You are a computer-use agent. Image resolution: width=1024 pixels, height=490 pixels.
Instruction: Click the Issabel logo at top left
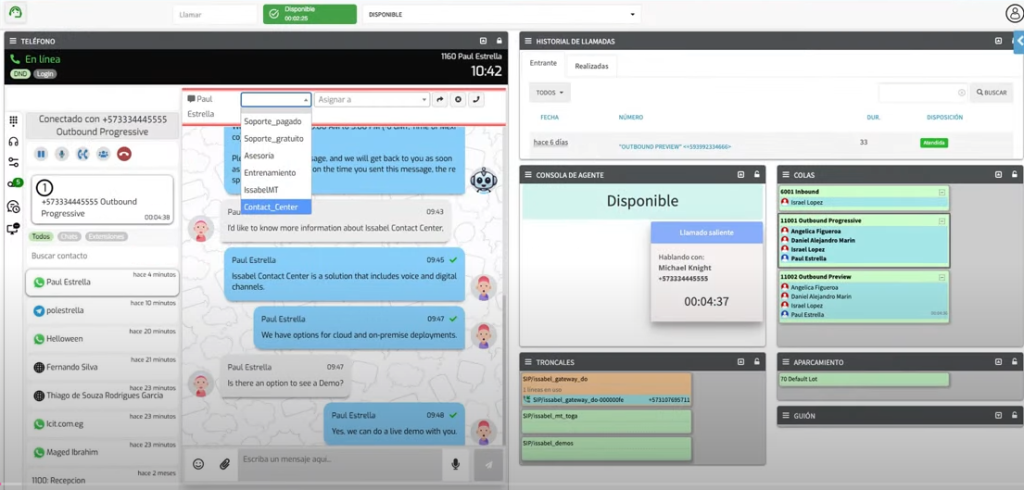14,12
